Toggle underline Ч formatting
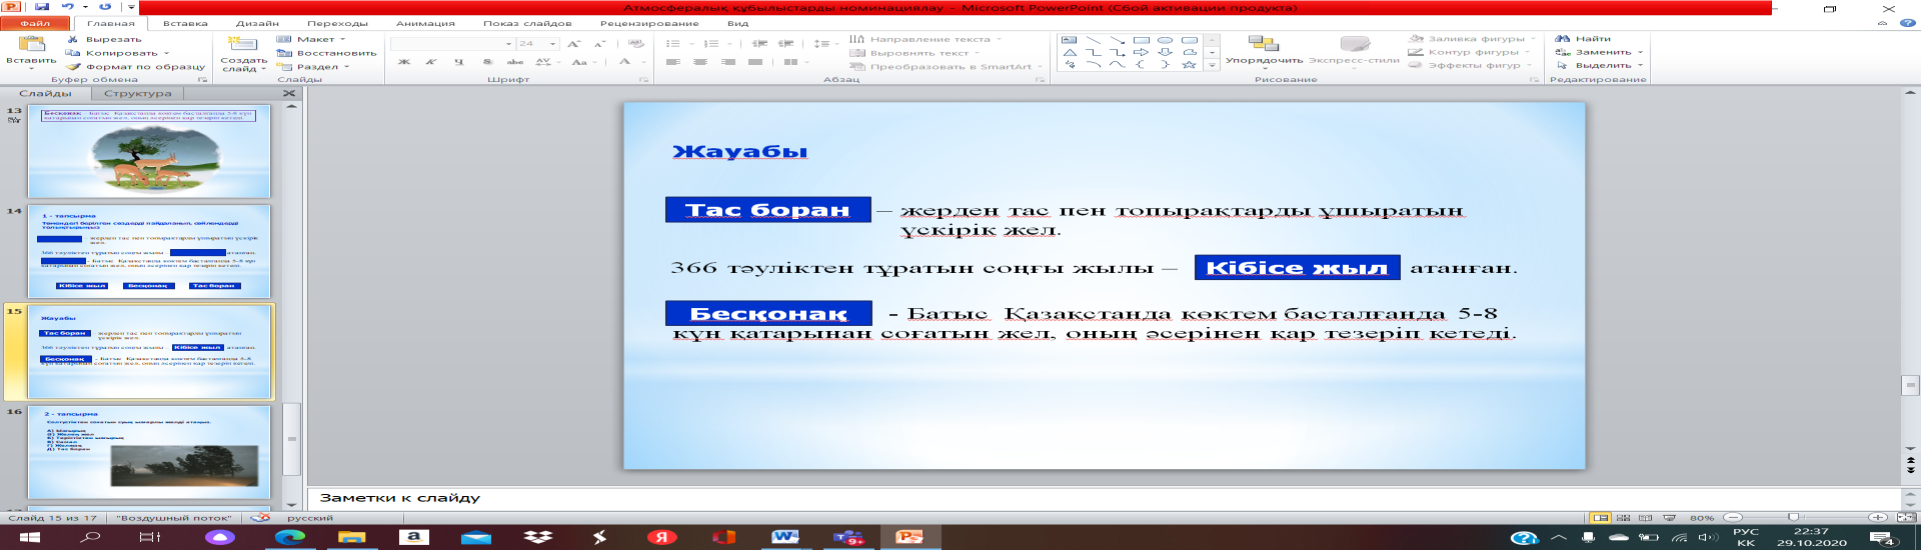Image resolution: width=1921 pixels, height=550 pixels. pyautogui.click(x=459, y=62)
